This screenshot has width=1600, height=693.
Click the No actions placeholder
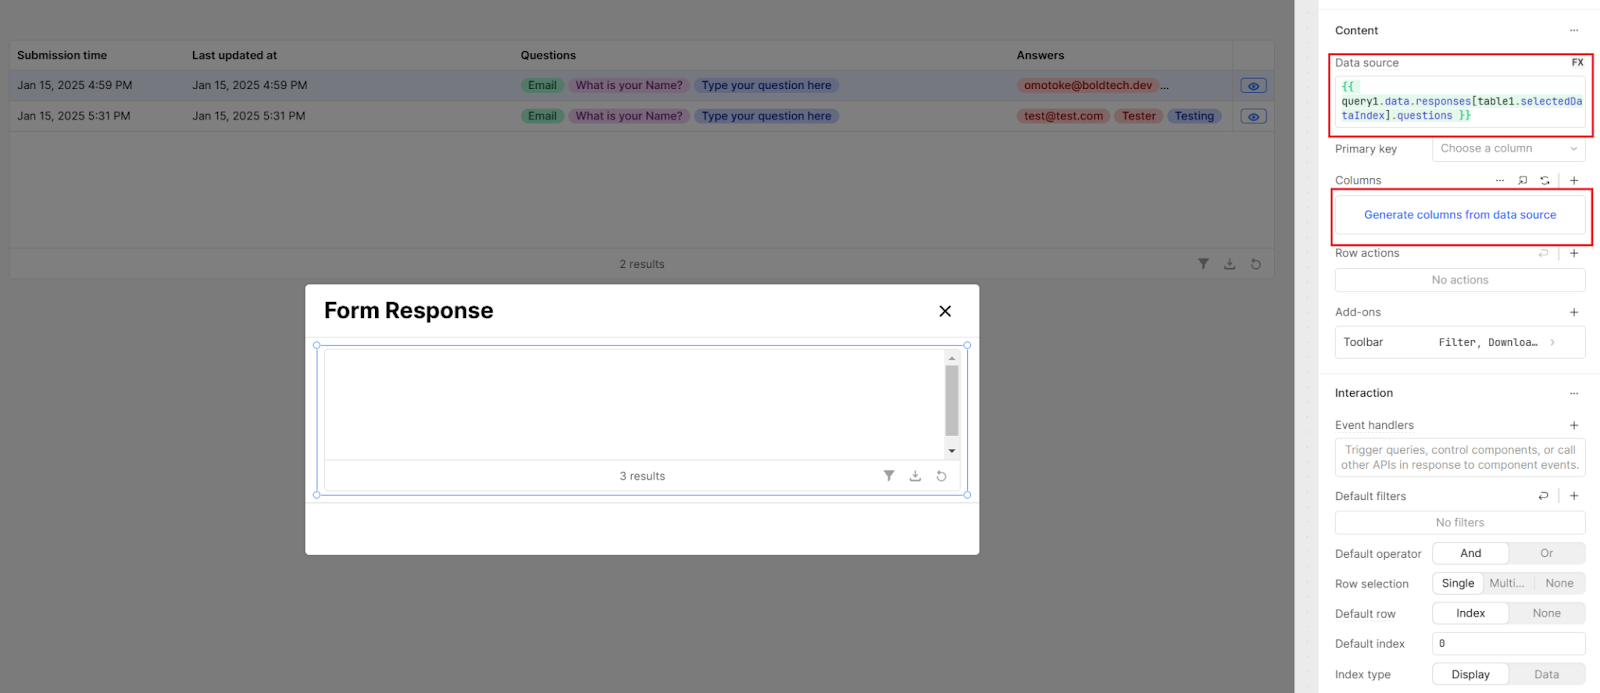coord(1460,281)
